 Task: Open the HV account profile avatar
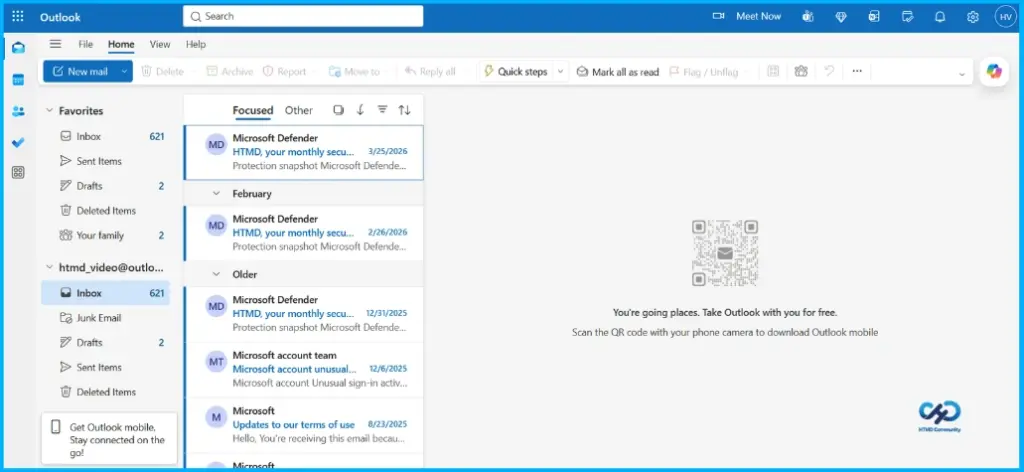(x=1005, y=17)
